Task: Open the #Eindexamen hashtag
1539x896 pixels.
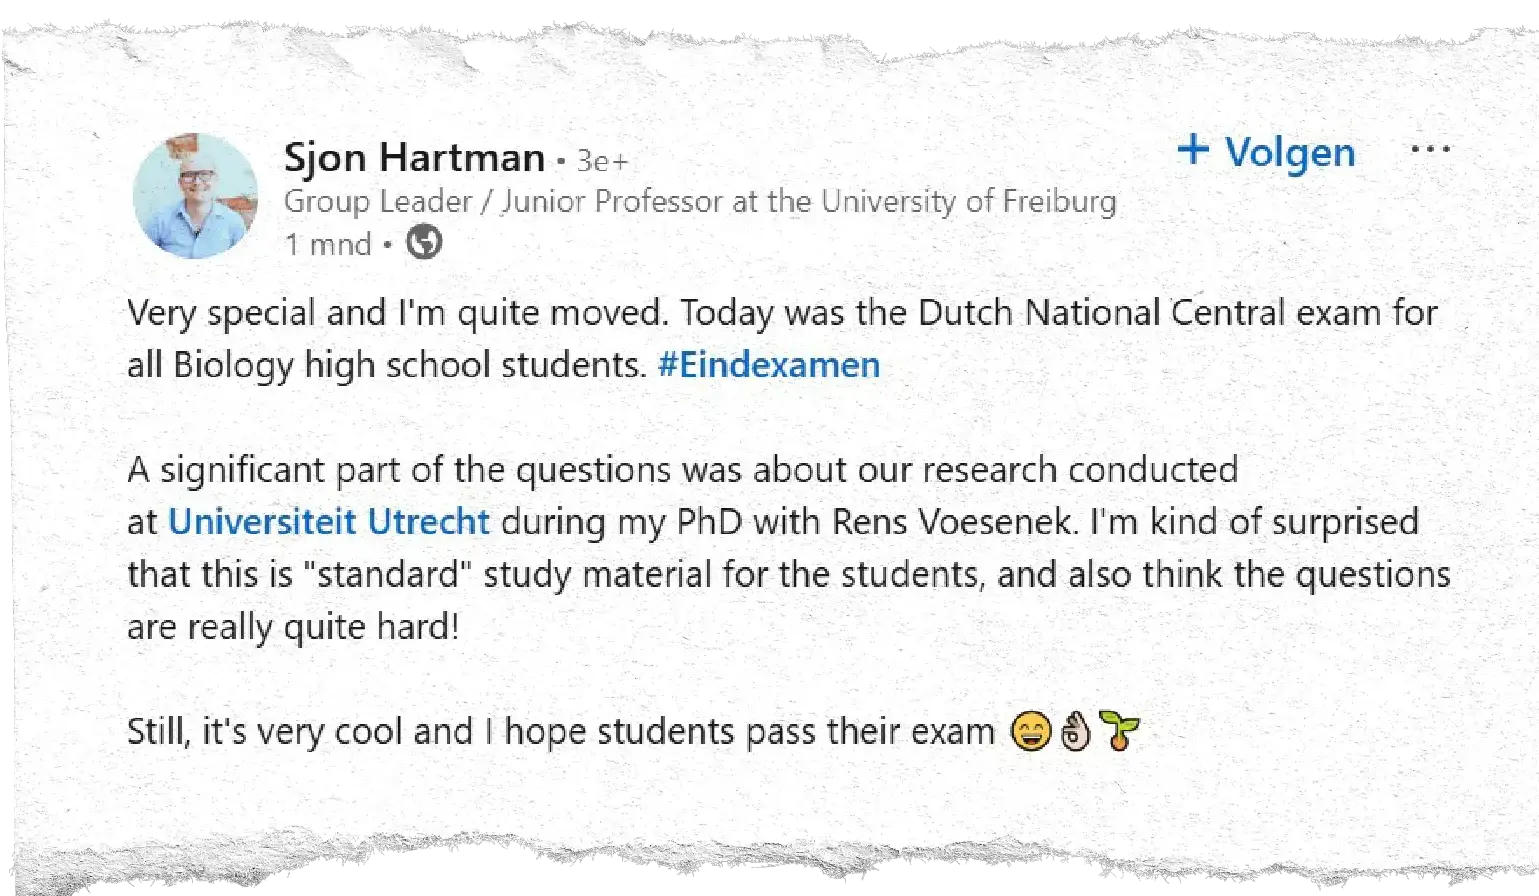Action: point(769,365)
